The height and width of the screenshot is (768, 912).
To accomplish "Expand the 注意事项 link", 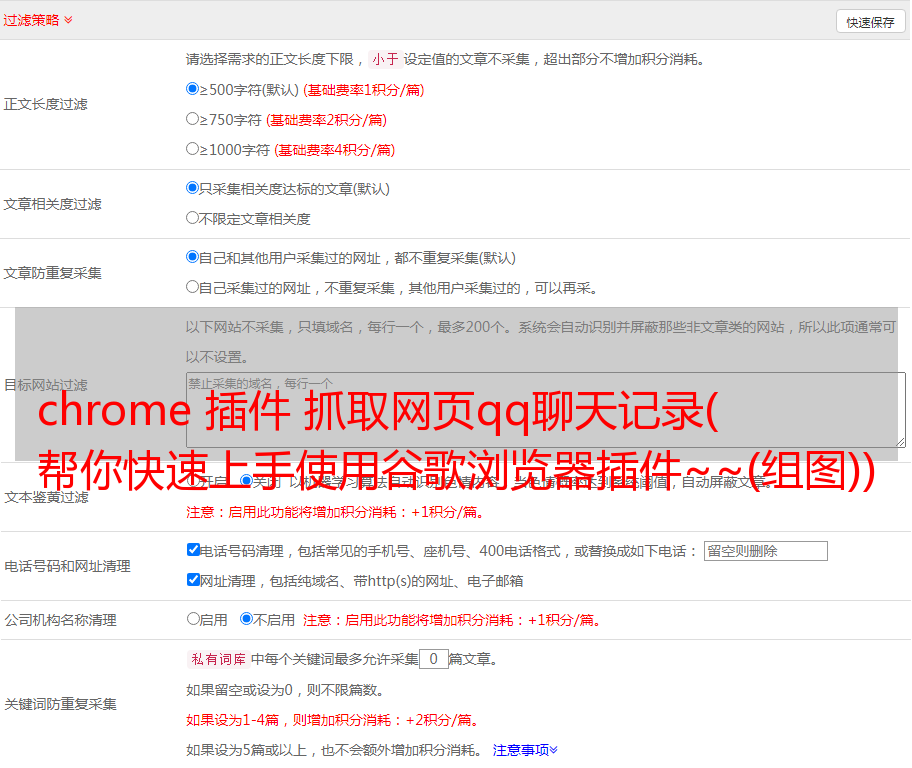I will click(525, 750).
